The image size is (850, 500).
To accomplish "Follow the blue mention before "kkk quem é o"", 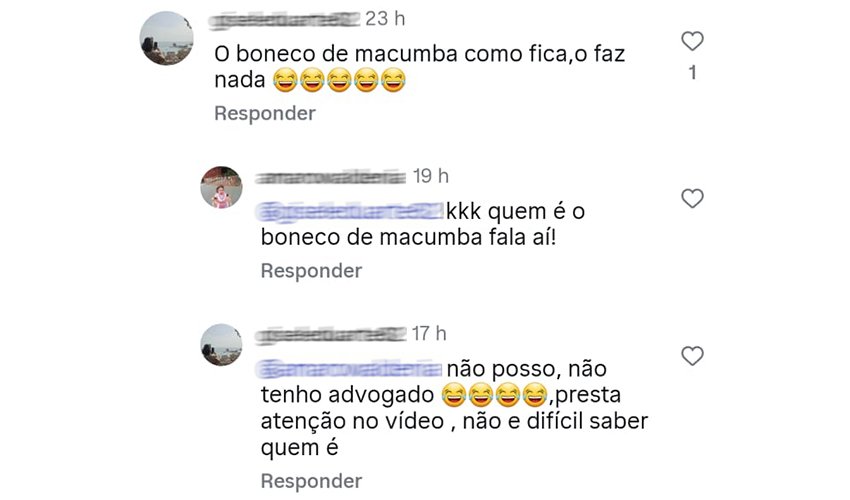I will tap(350, 211).
